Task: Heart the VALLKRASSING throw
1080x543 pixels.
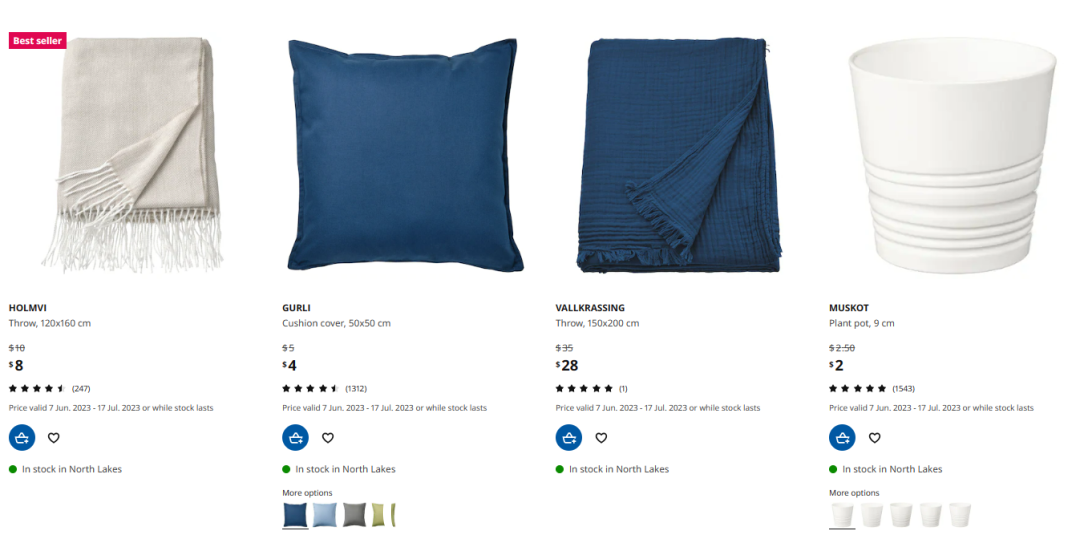Action: [x=601, y=438]
